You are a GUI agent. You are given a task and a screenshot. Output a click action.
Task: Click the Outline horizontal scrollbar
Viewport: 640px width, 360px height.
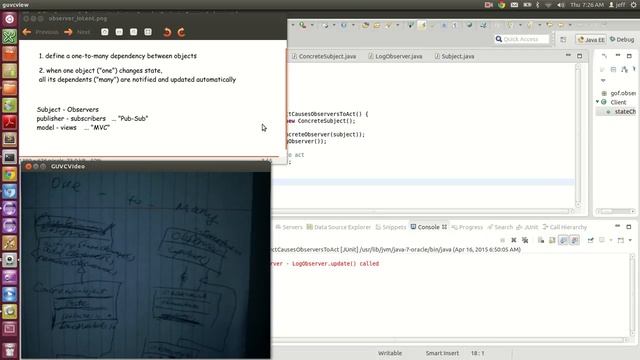tap(615, 211)
